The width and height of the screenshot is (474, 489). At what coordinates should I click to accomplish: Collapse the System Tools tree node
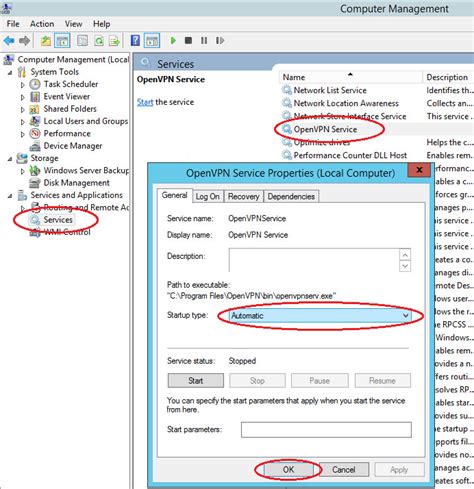click(10, 72)
